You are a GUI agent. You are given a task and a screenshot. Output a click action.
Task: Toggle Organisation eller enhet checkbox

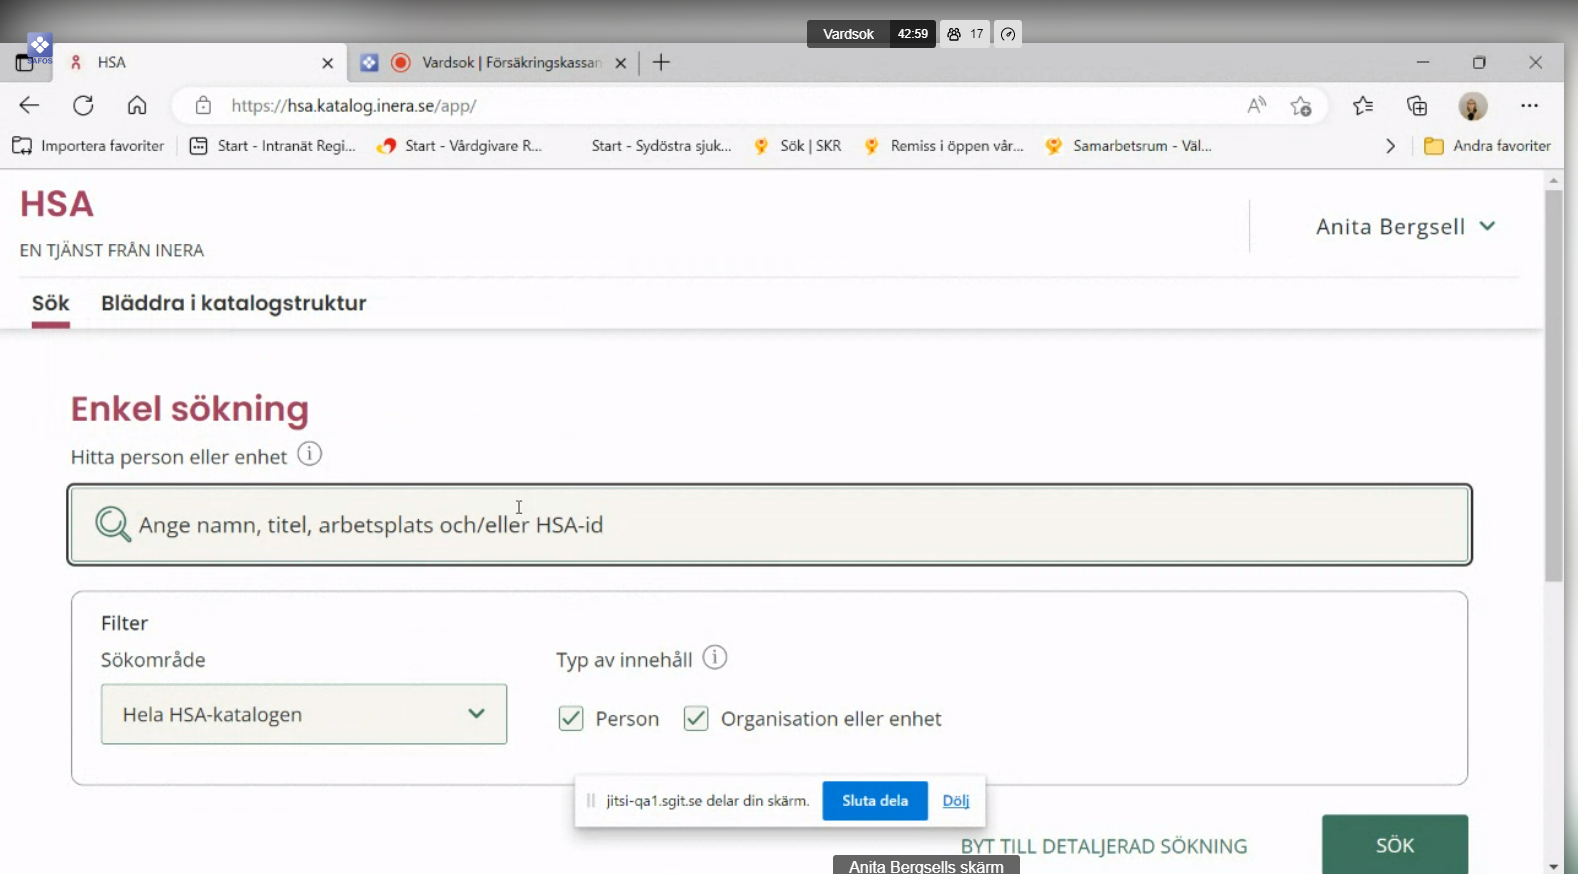tap(696, 718)
